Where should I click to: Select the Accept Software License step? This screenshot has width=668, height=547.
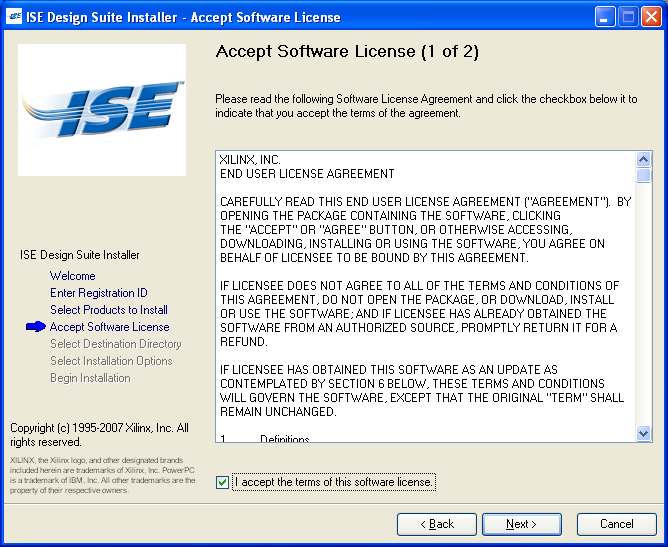[x=110, y=327]
